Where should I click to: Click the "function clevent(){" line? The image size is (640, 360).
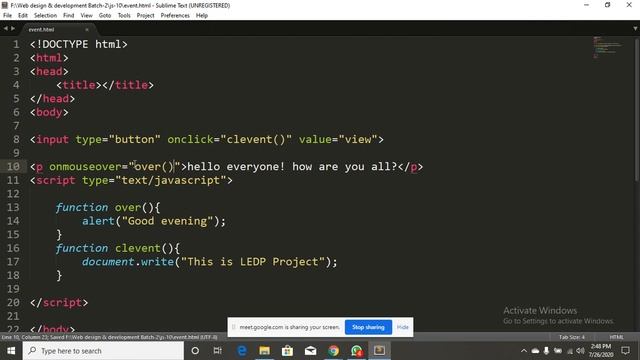[118, 248]
